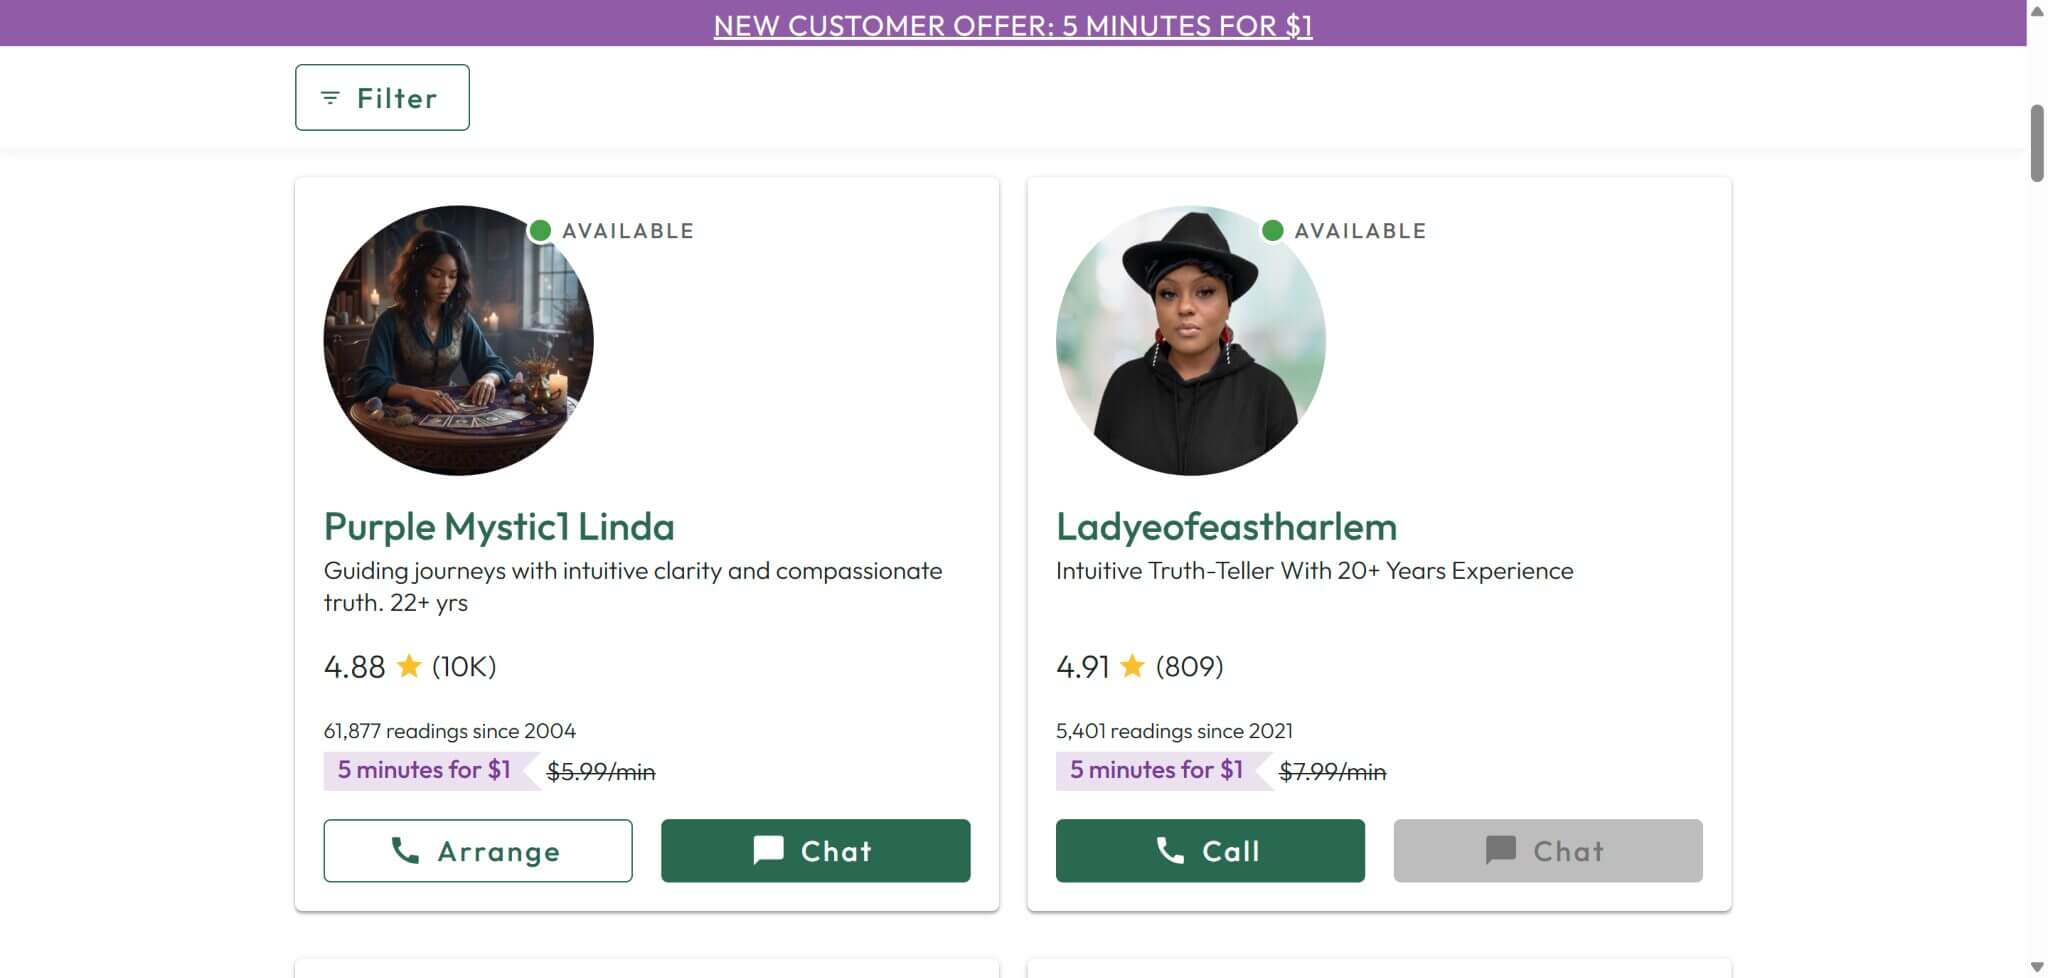
Task: Click the phone icon on the Call button
Action: [1170, 850]
